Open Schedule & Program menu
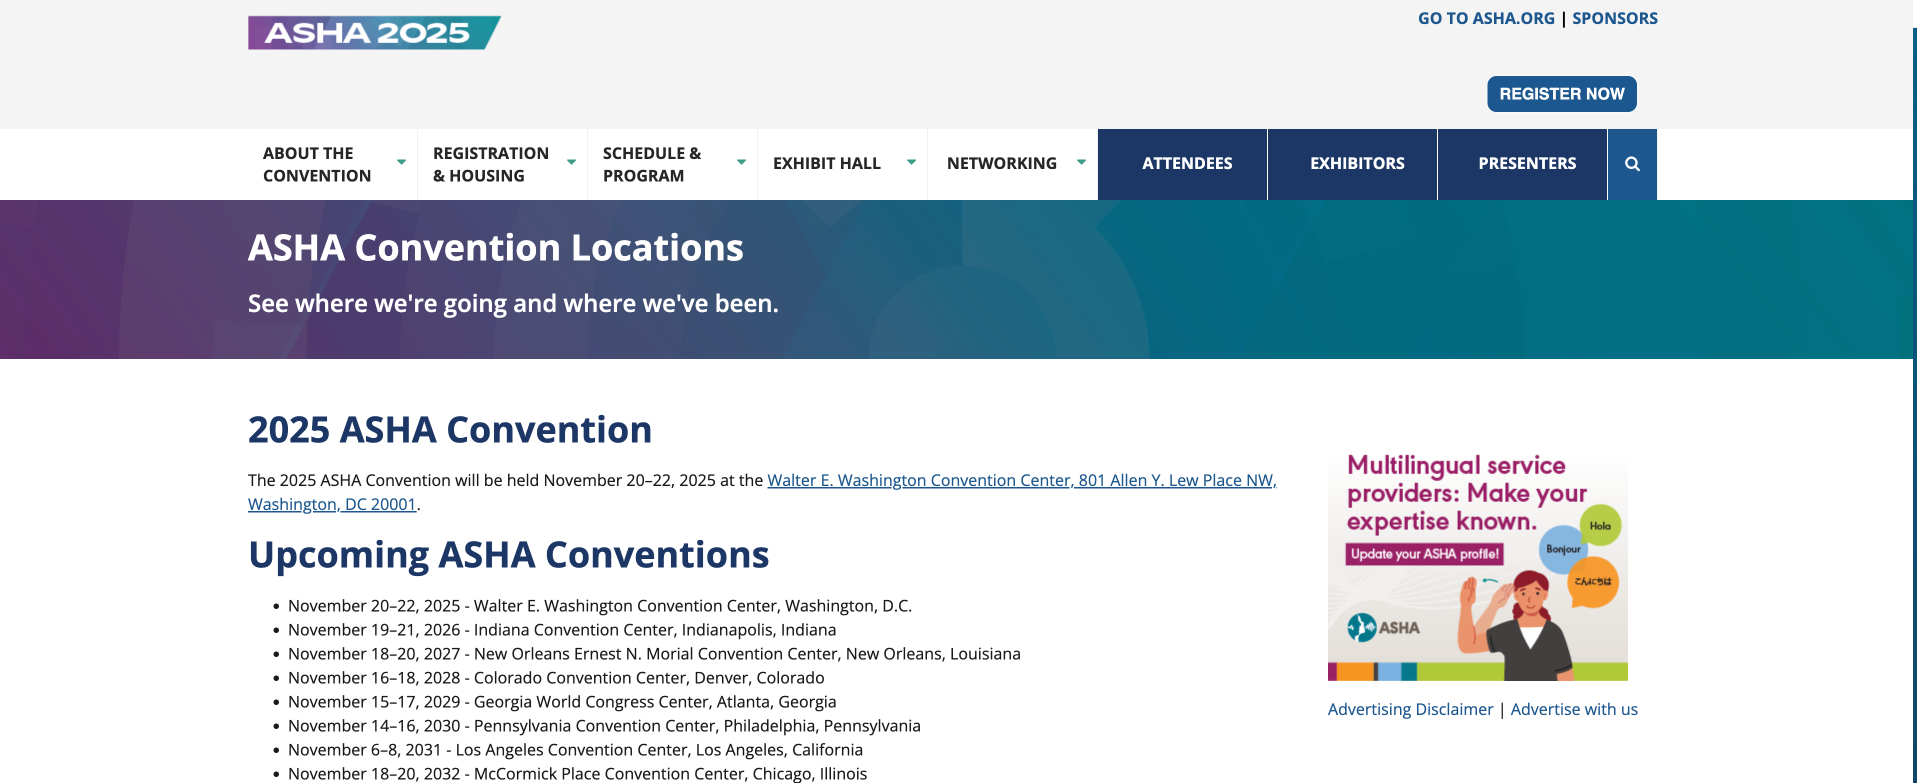The height and width of the screenshot is (783, 1917). (652, 164)
